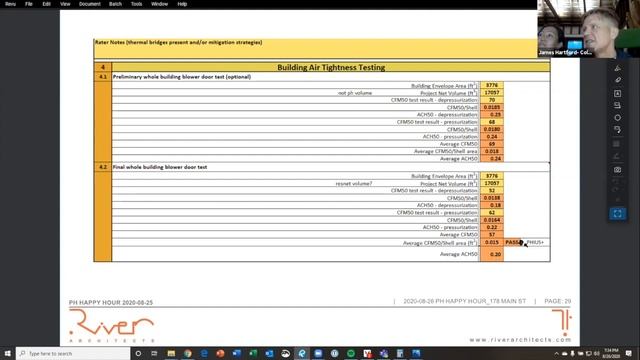The width and height of the screenshot is (640, 360).
Task: Click the 'Building Air Tightness Testing' heading
Action: pyautogui.click(x=331, y=67)
